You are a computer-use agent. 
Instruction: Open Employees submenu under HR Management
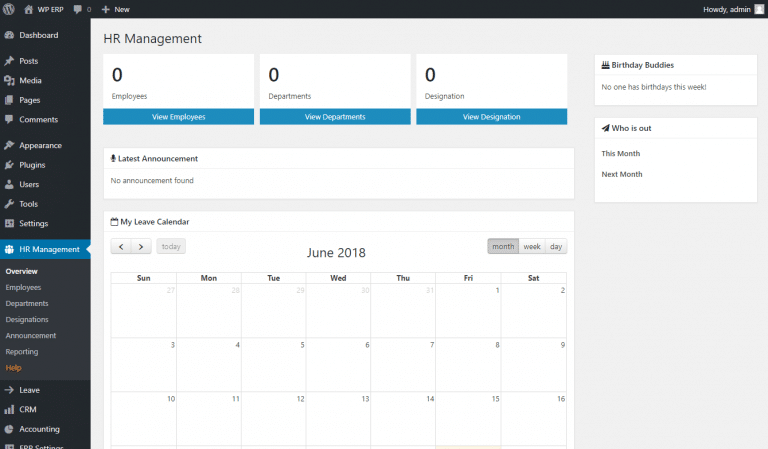click(23, 287)
